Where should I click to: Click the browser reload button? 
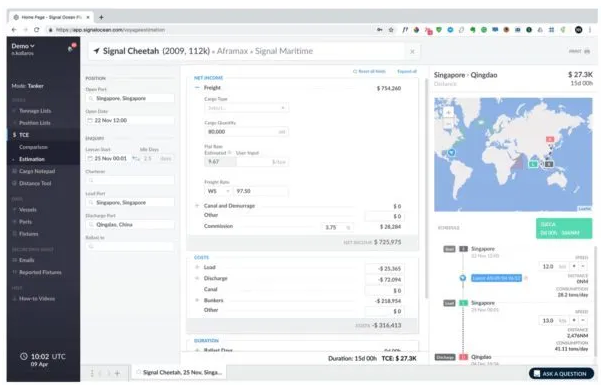36,30
